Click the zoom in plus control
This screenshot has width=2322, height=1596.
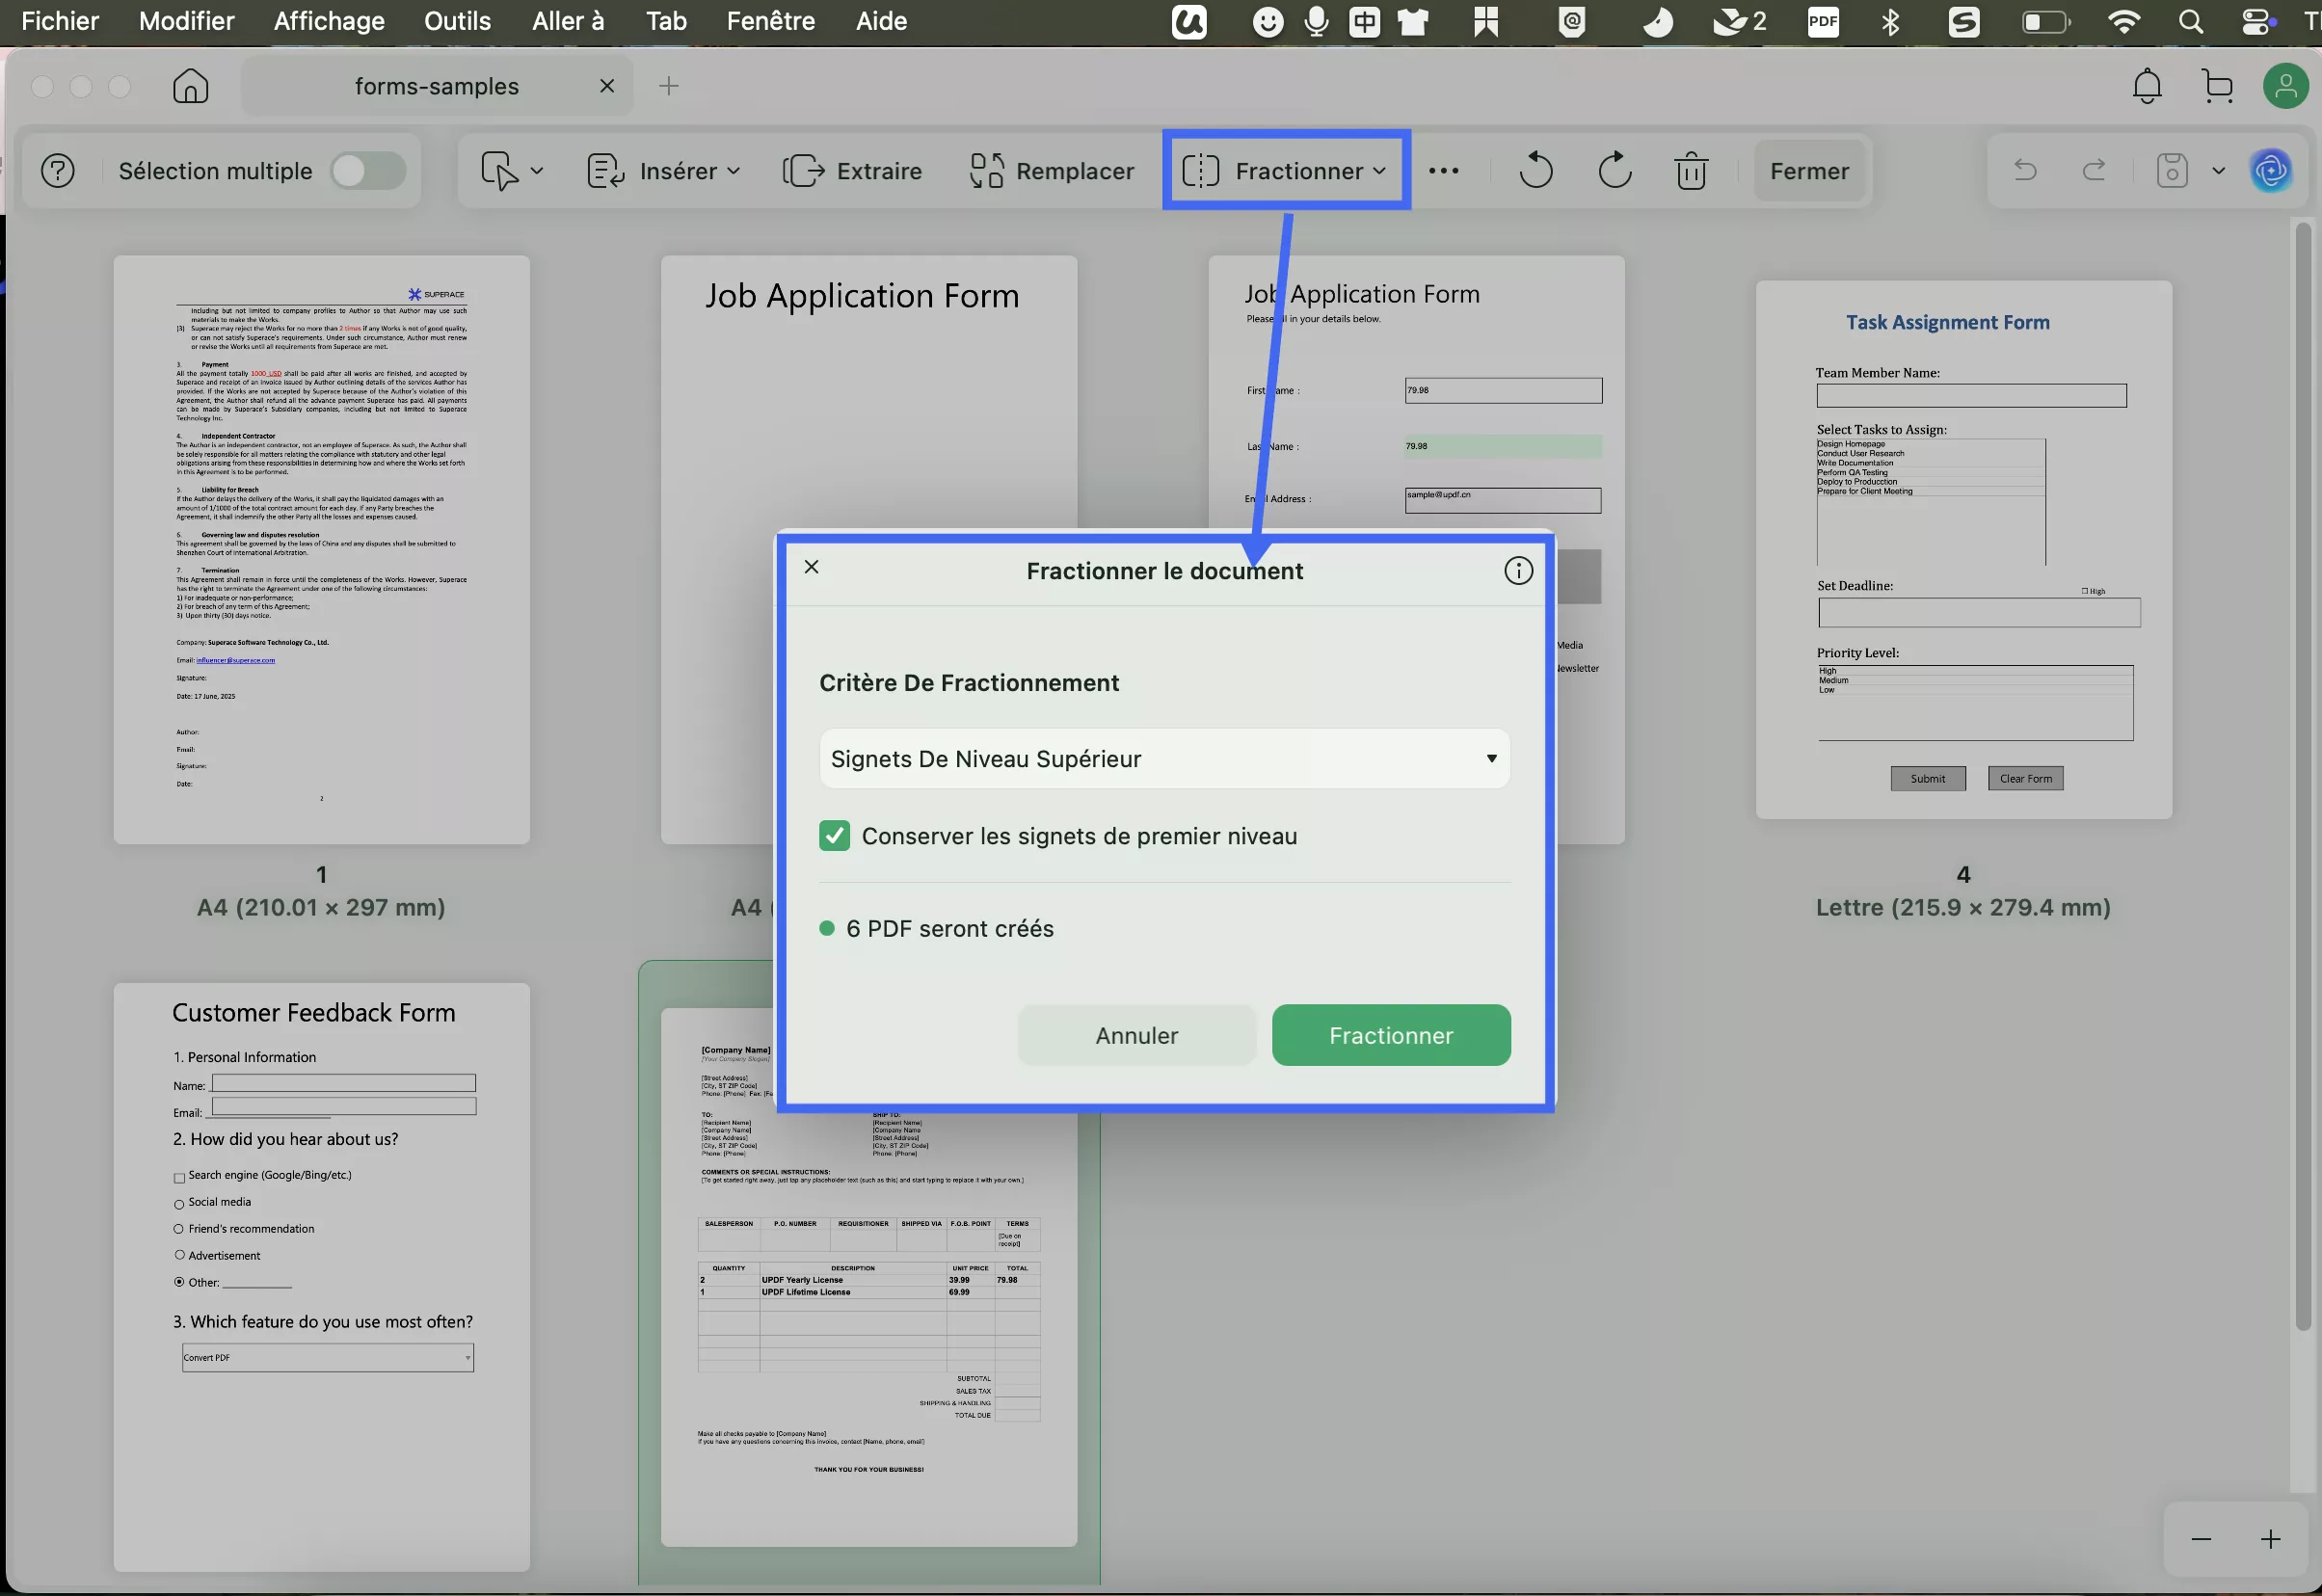pos(2270,1539)
